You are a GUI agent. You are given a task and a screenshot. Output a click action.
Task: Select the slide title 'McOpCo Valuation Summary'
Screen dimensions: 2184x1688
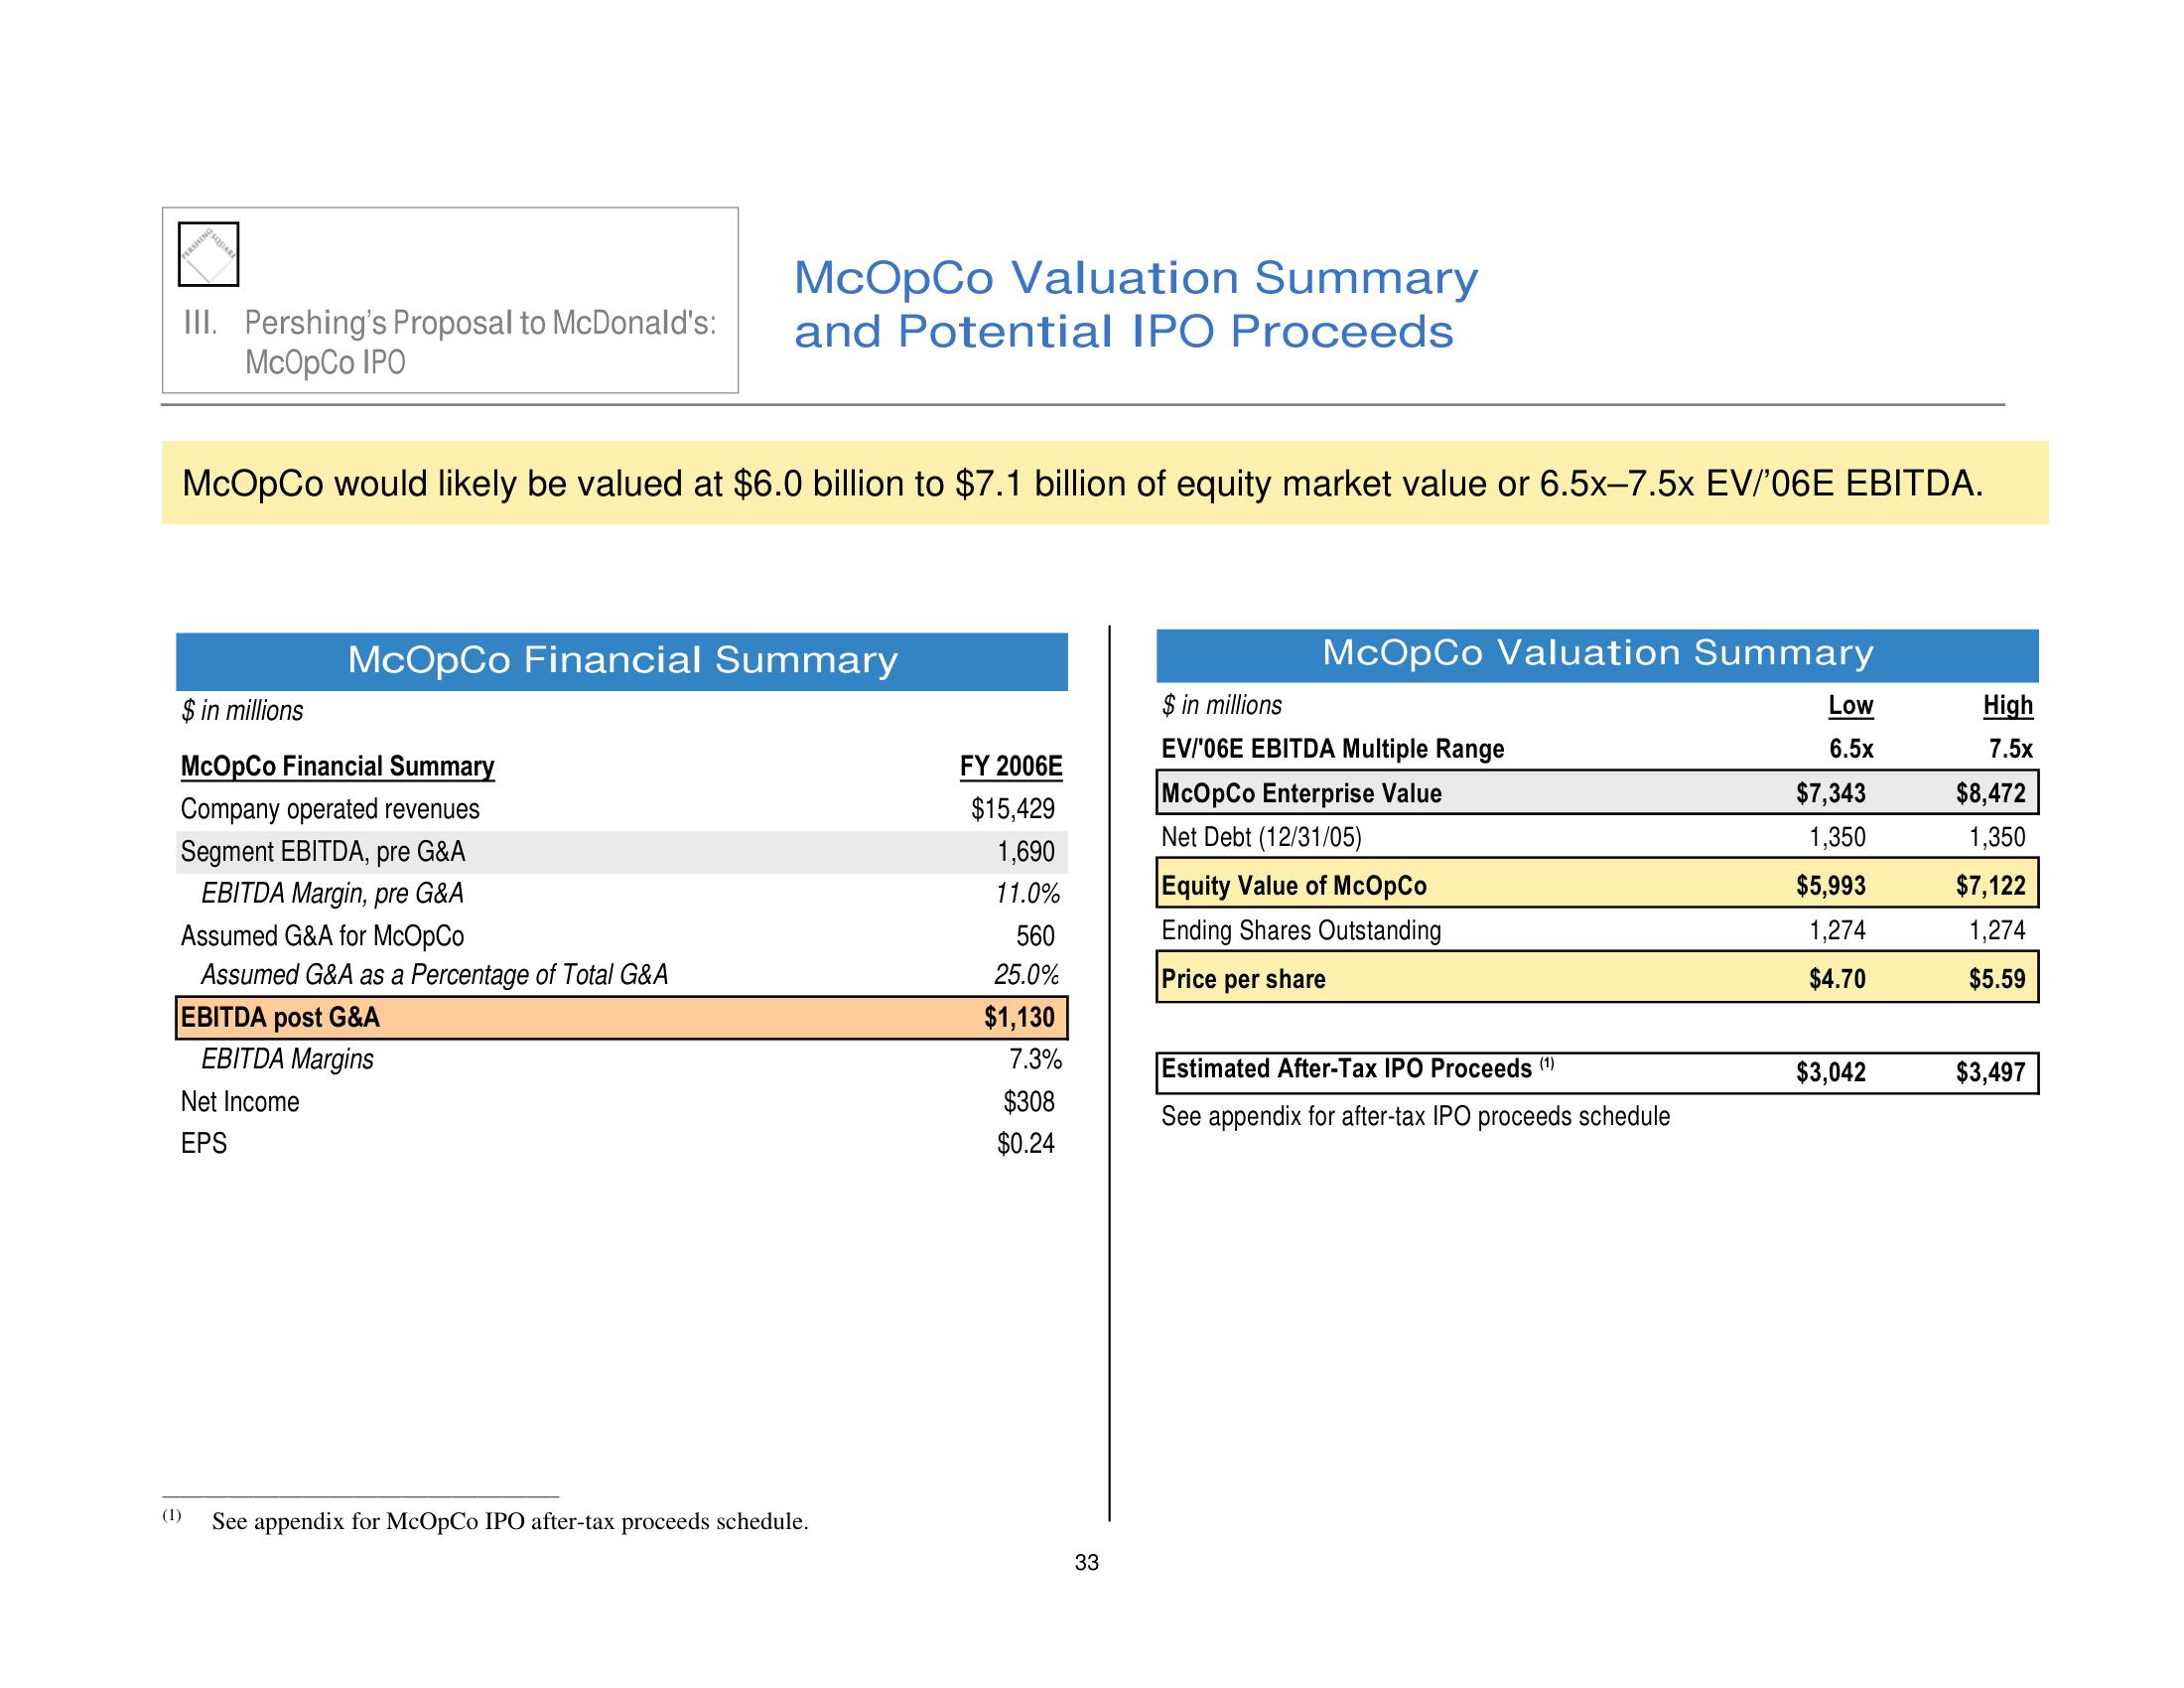(1135, 278)
